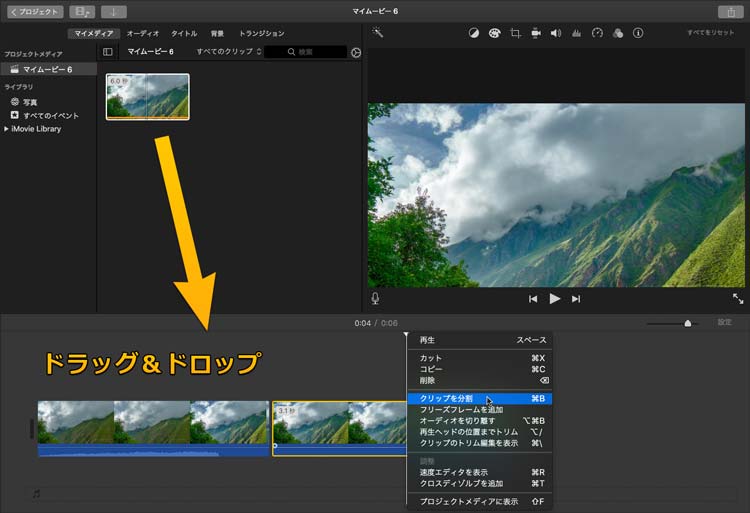Choose オーディオを切り離す in the context menu

(x=480, y=421)
